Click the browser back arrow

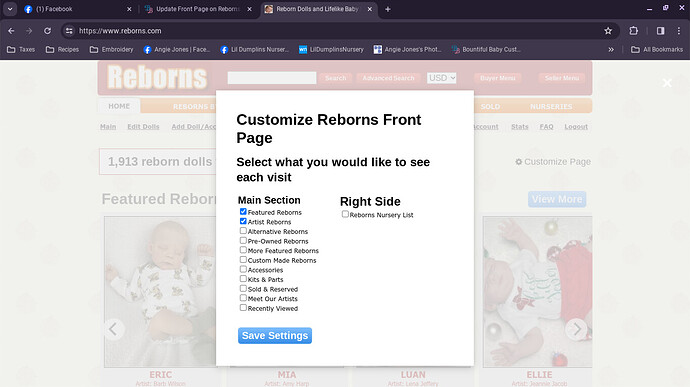11,31
